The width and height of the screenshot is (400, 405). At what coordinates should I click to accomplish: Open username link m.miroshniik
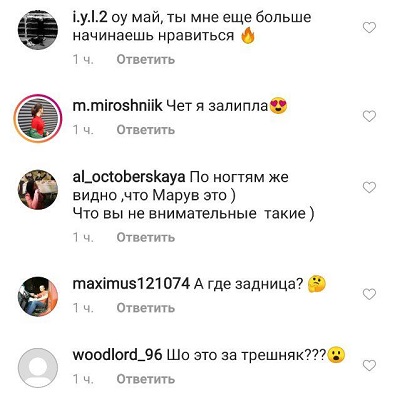click(117, 106)
